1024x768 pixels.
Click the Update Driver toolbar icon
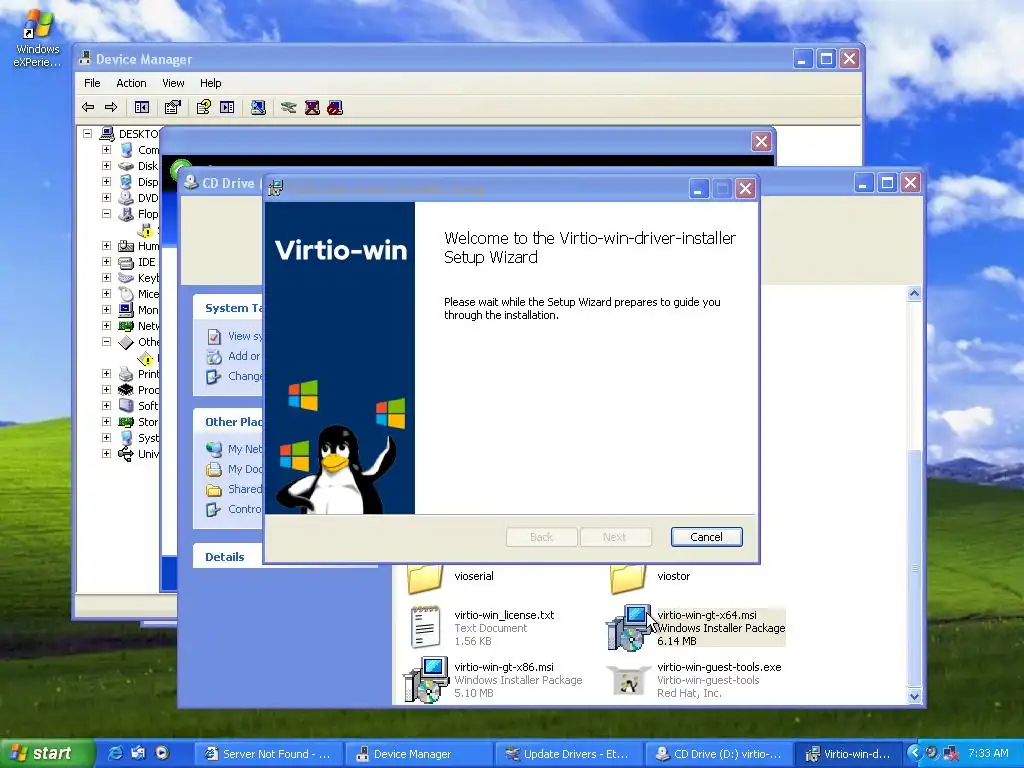click(289, 107)
